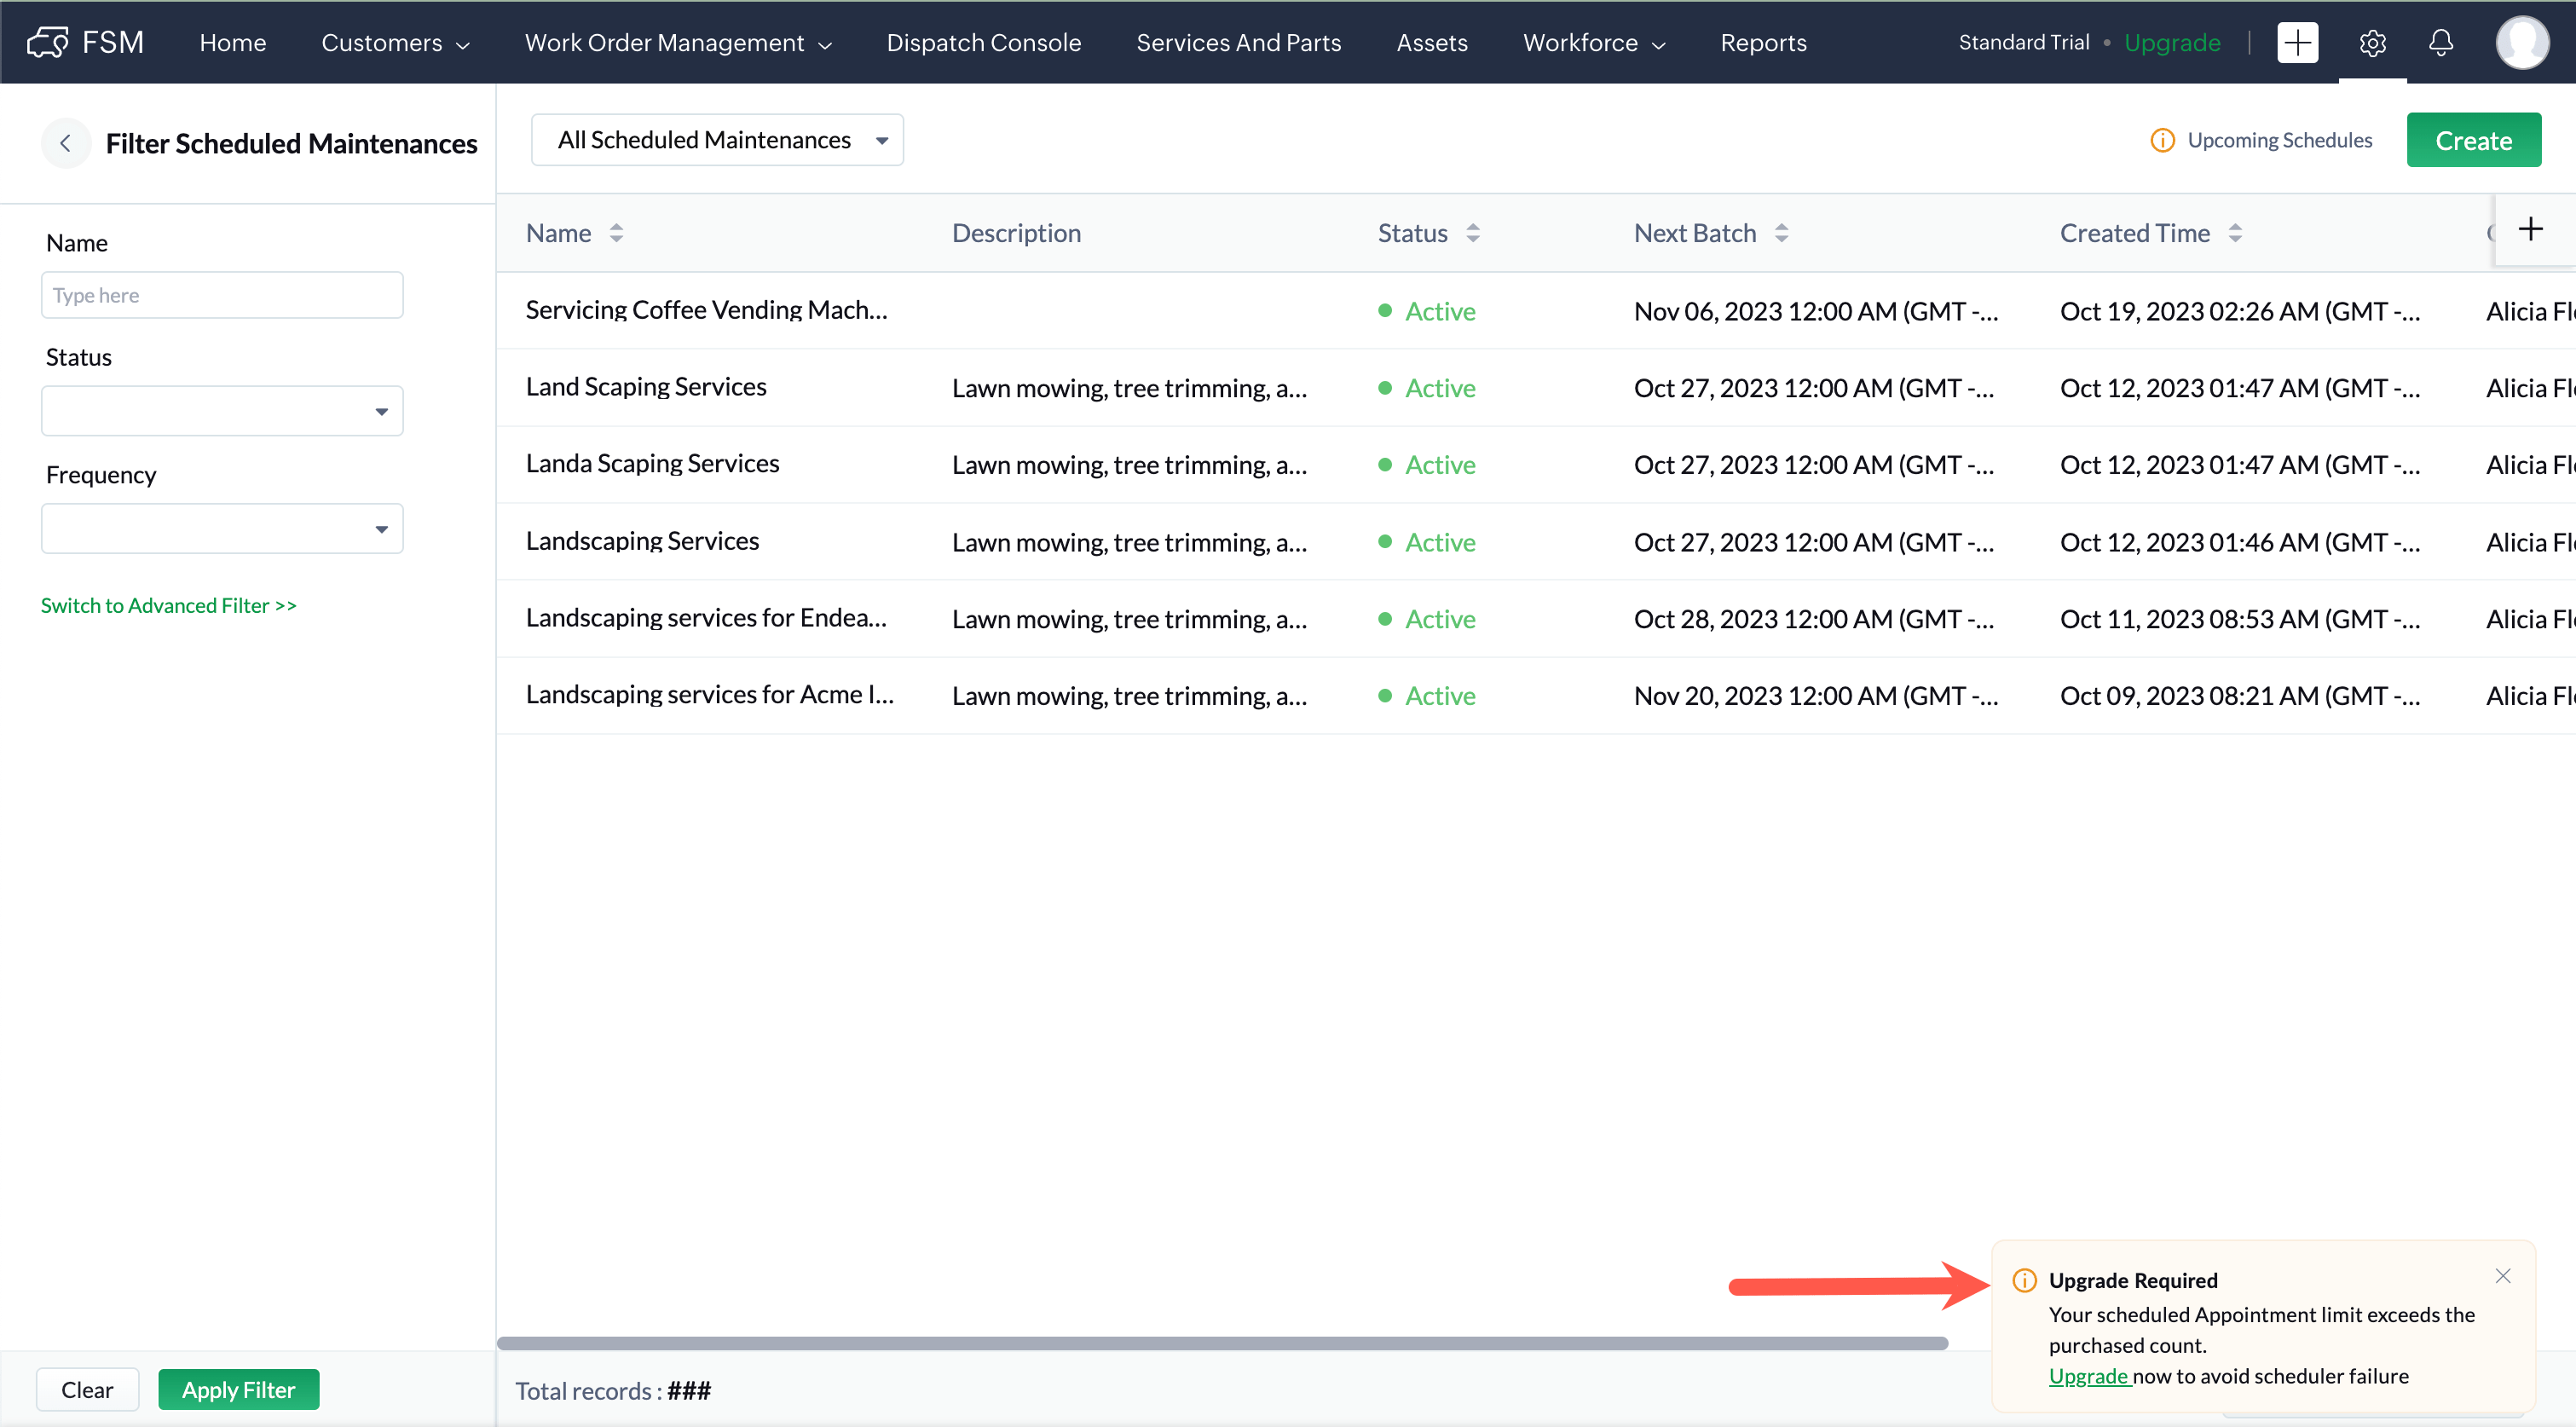2576x1427 pixels.
Task: Open Servicing Coffee Vending Mach... record
Action: [x=706, y=310]
